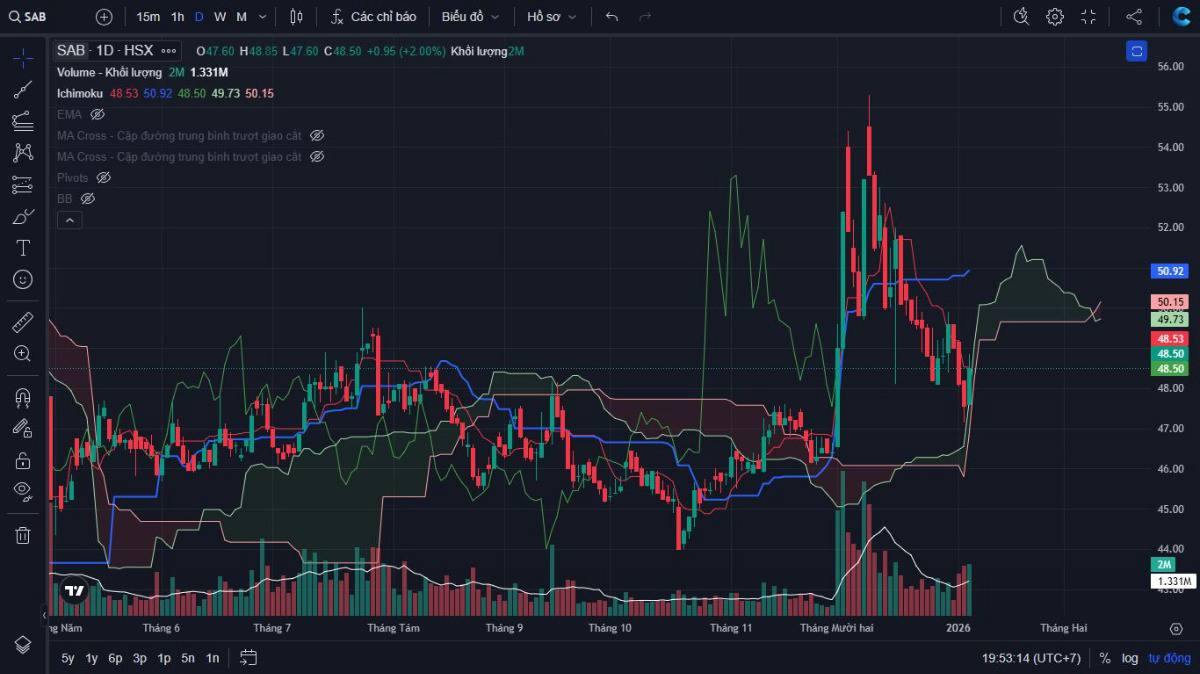Open chart settings gear icon

coord(1055,17)
